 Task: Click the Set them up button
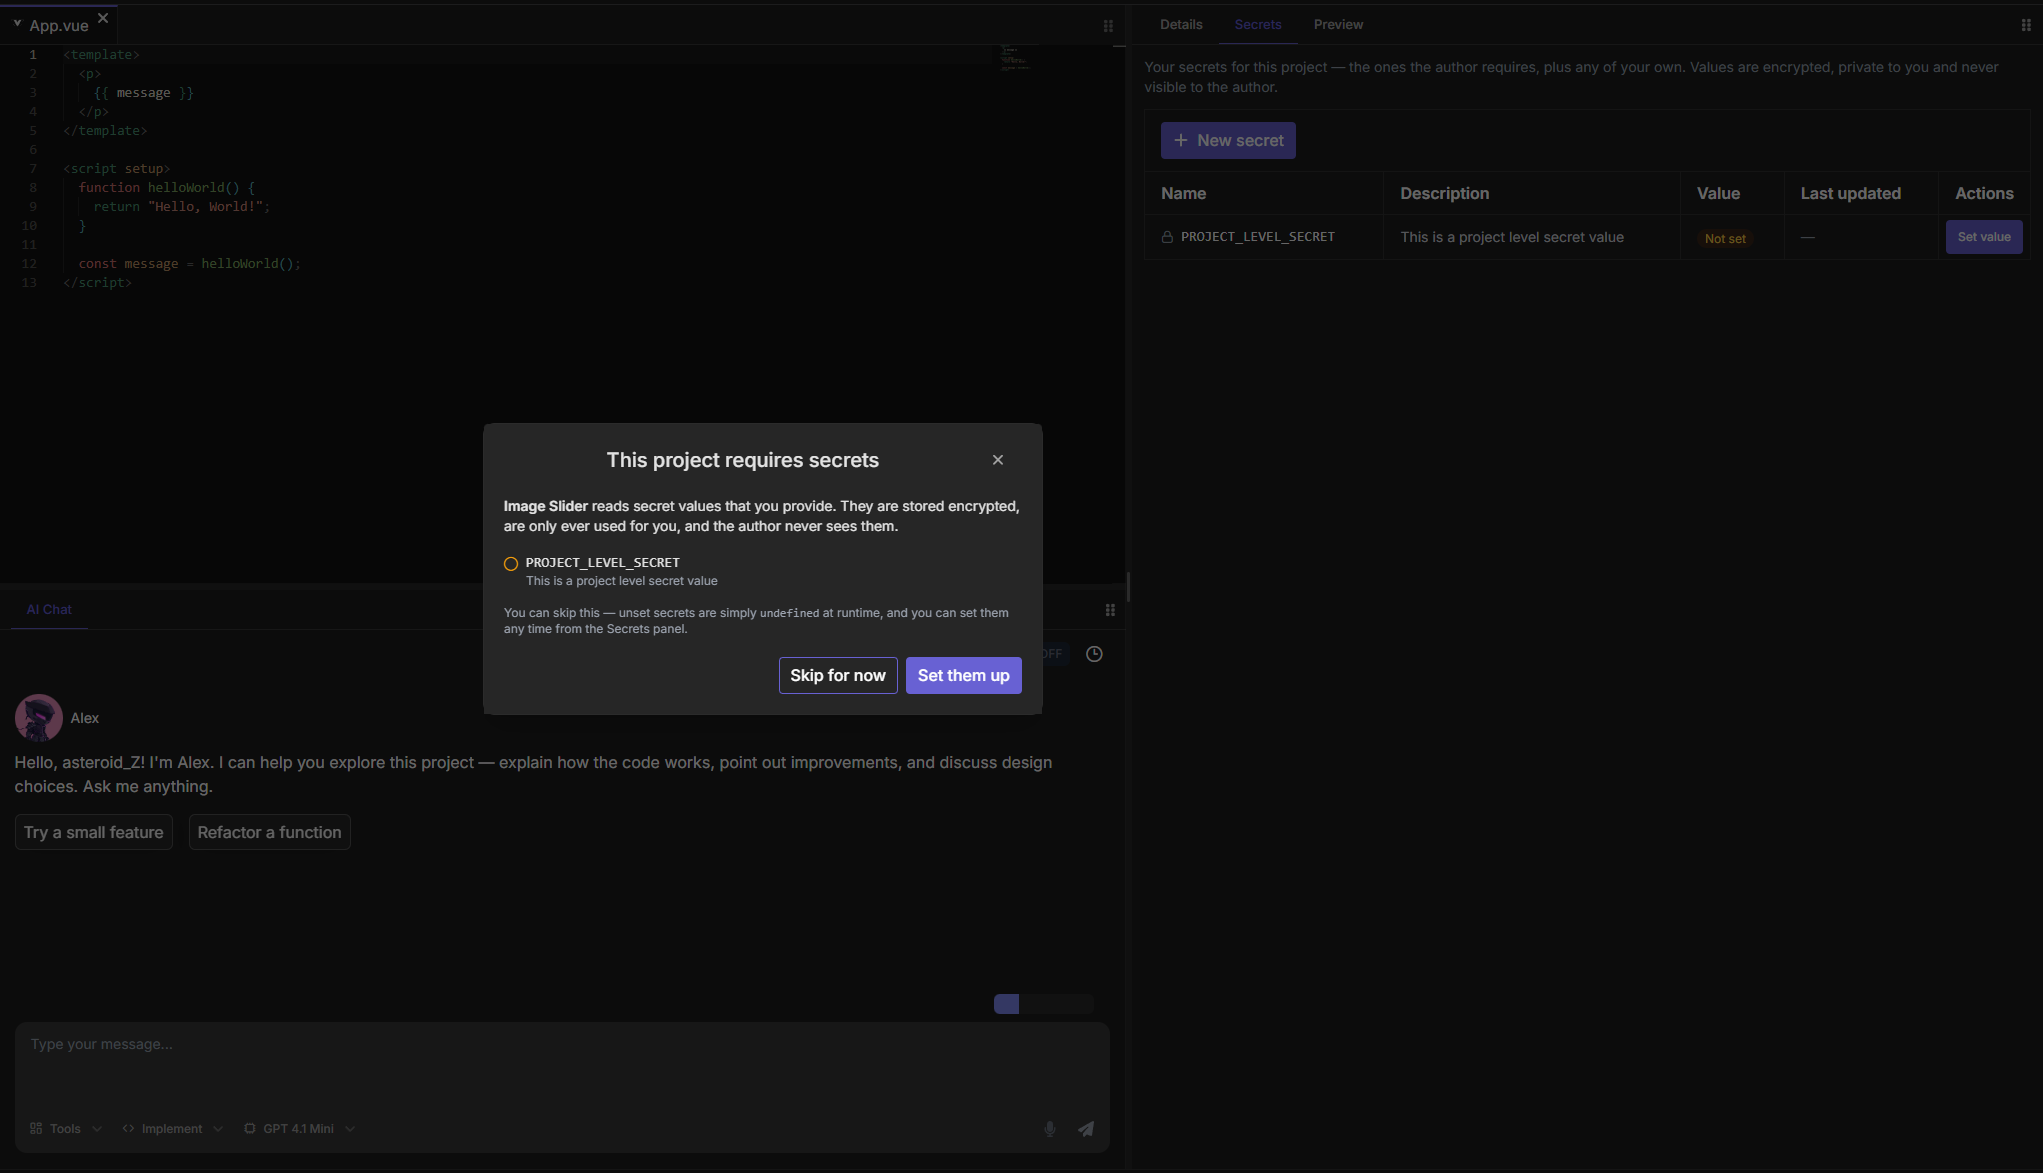coord(964,675)
